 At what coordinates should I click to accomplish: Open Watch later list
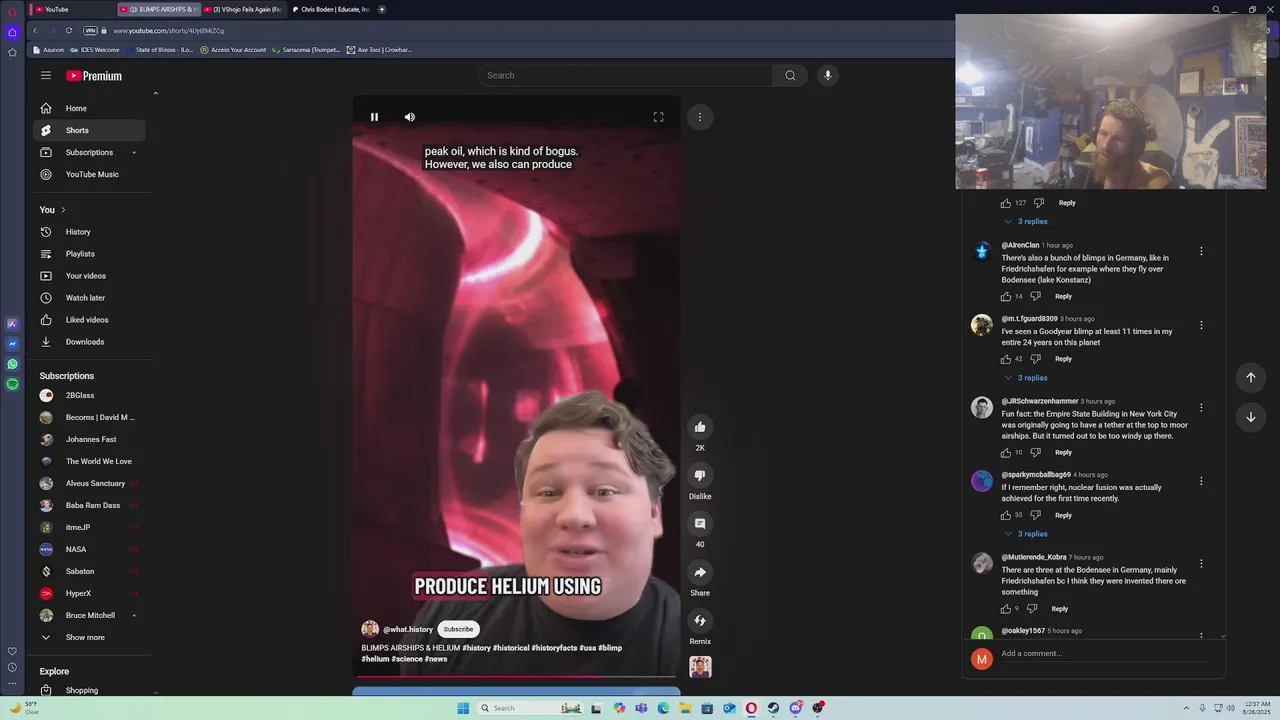coord(89,298)
